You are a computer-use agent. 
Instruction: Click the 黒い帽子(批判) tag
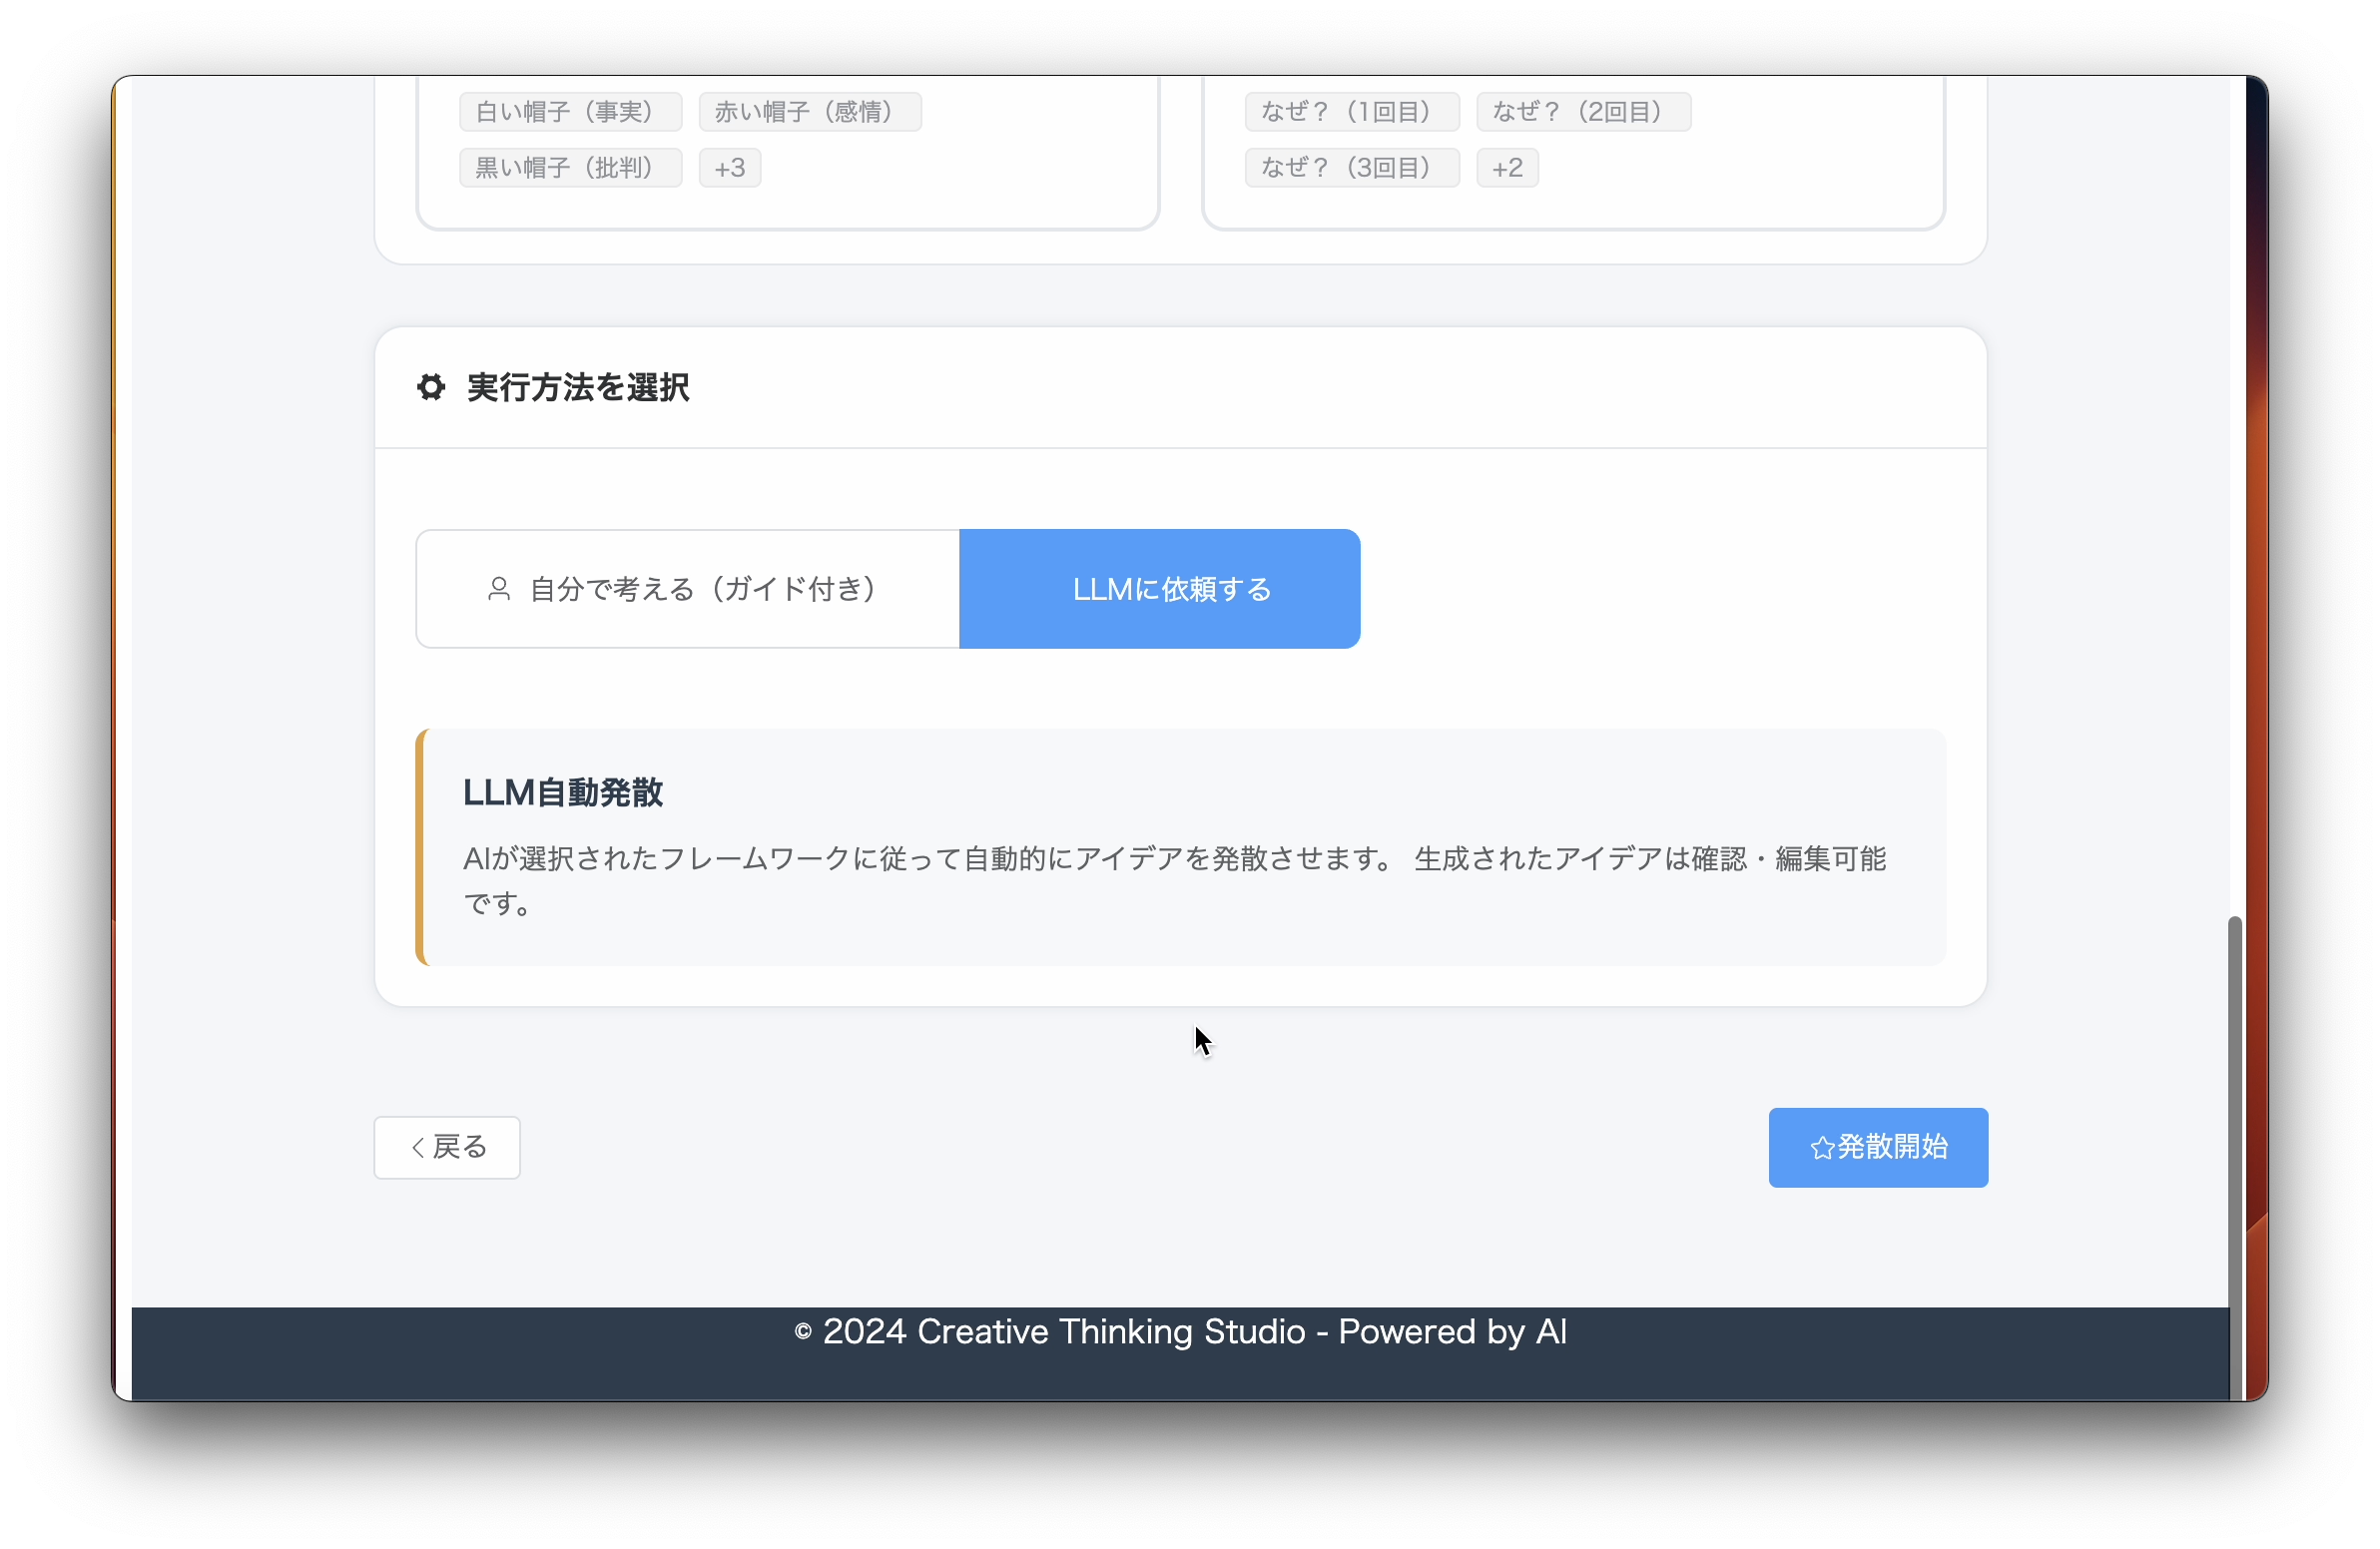tap(570, 168)
